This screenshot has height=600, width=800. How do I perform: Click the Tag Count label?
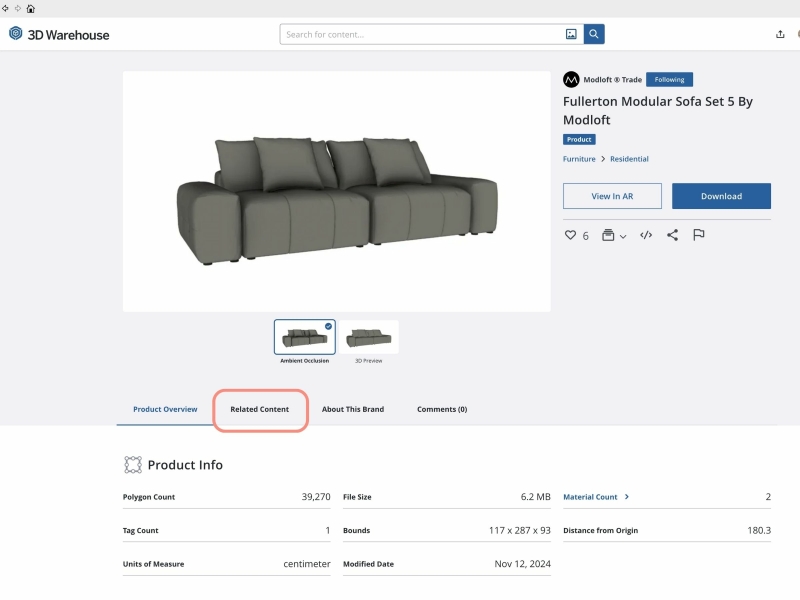pyautogui.click(x=140, y=531)
